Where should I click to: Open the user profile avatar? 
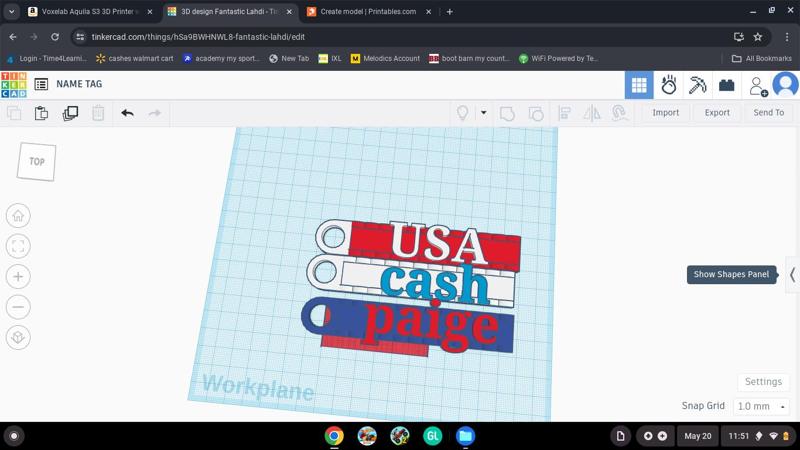pyautogui.click(x=785, y=84)
